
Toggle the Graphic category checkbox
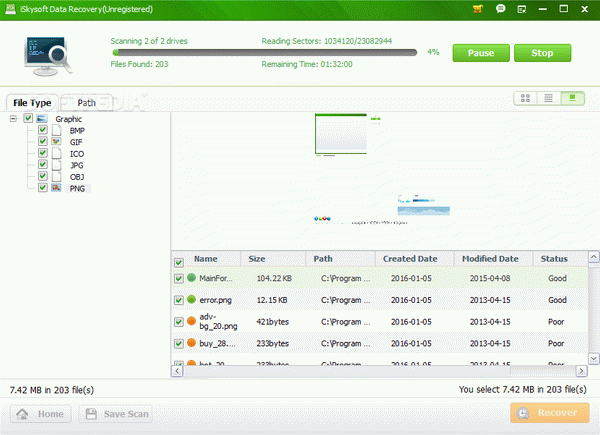click(28, 118)
